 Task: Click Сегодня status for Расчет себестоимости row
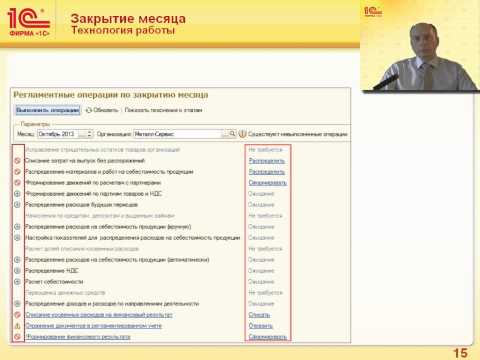pyautogui.click(x=261, y=282)
